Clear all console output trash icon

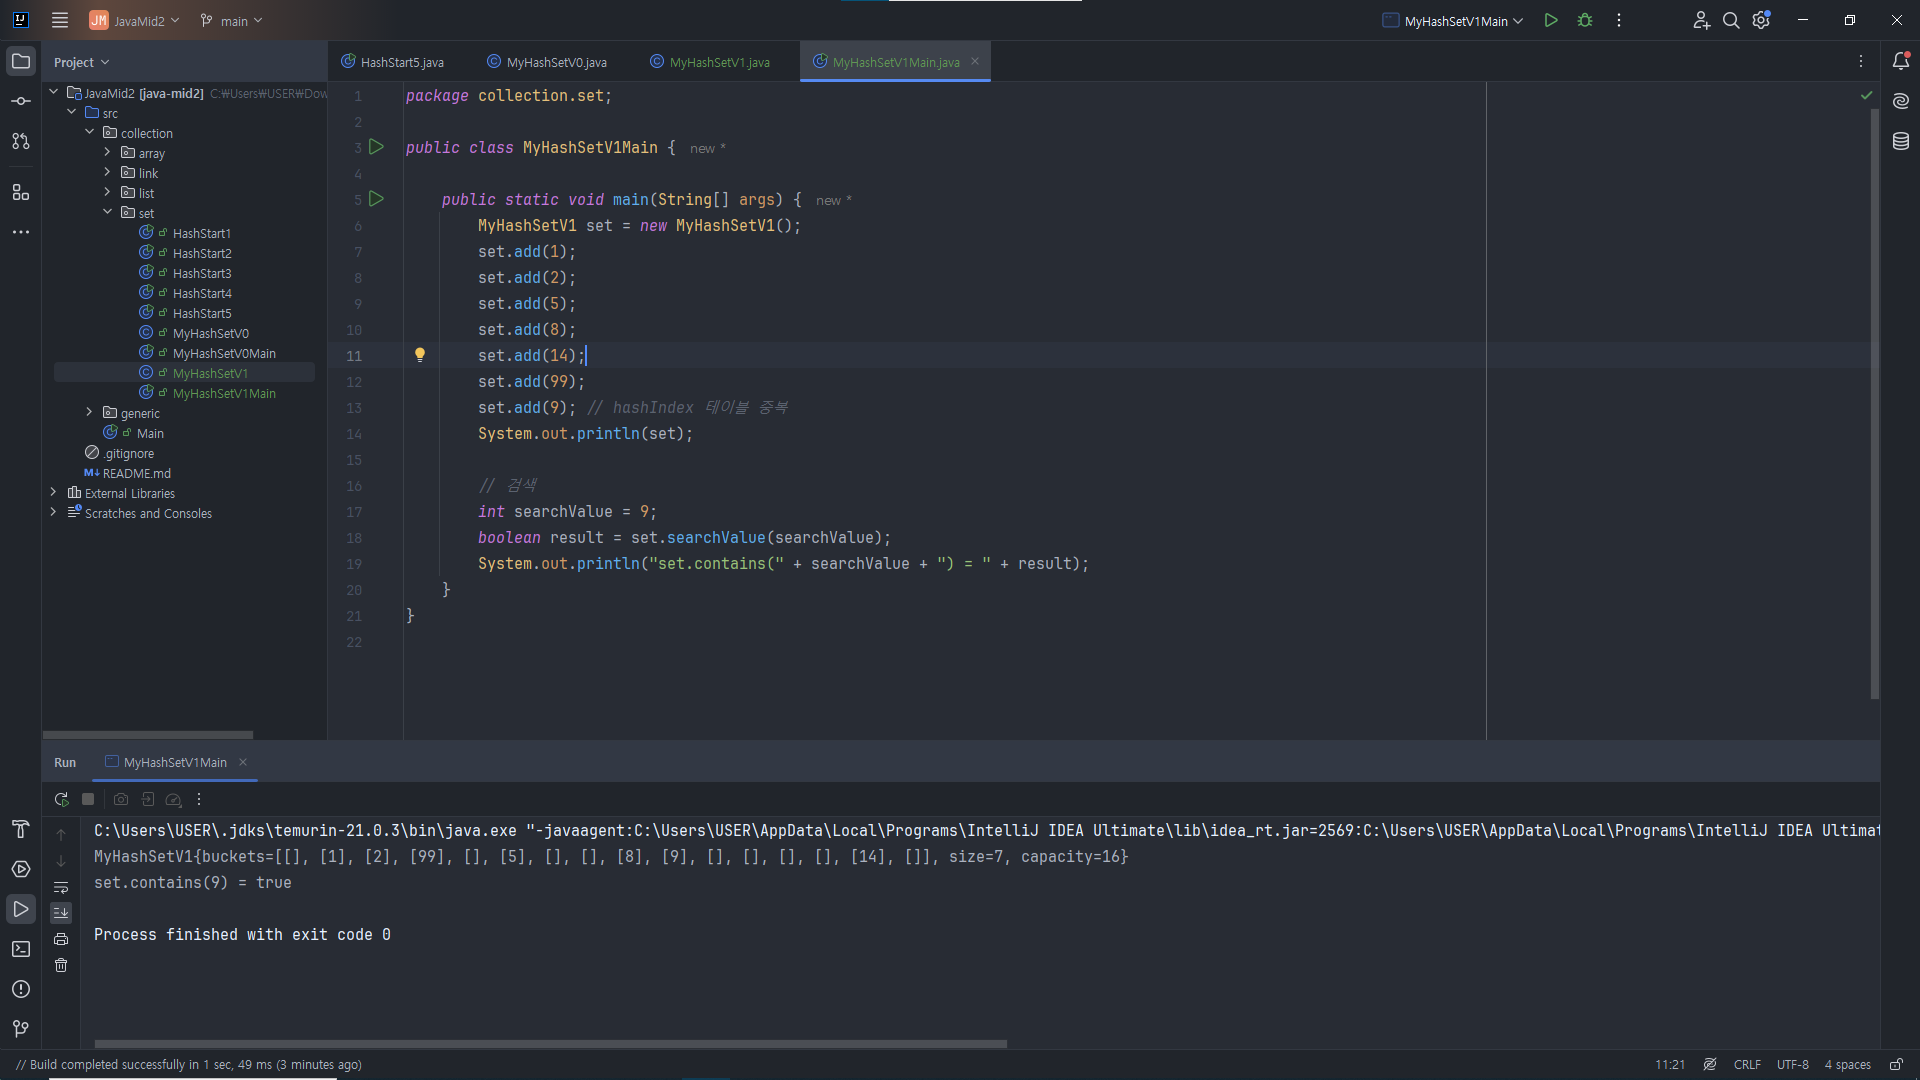(x=61, y=965)
